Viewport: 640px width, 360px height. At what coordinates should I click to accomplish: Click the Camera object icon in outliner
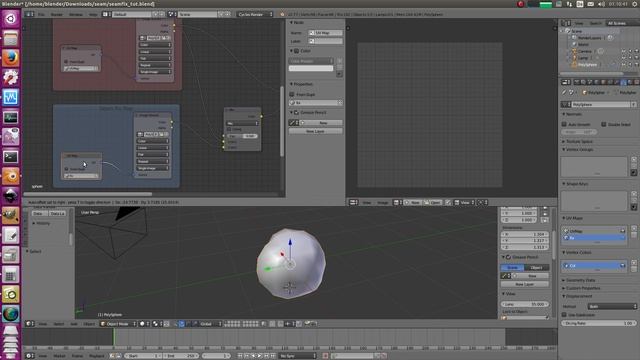pyautogui.click(x=574, y=51)
